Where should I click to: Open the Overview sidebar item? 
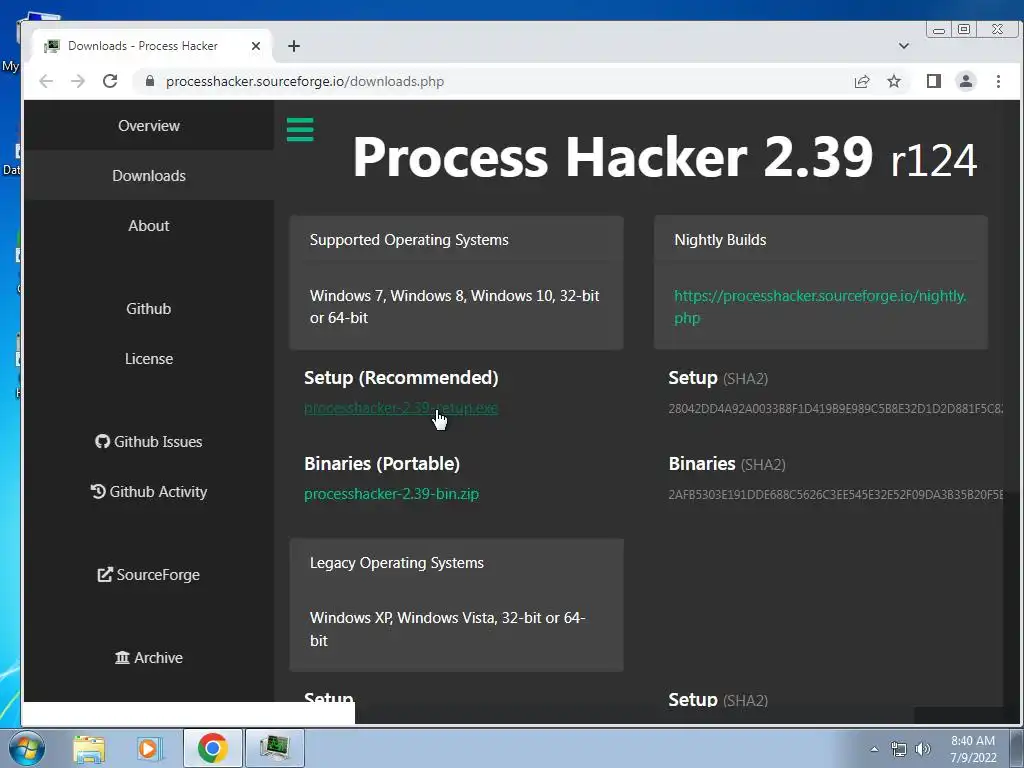point(149,125)
